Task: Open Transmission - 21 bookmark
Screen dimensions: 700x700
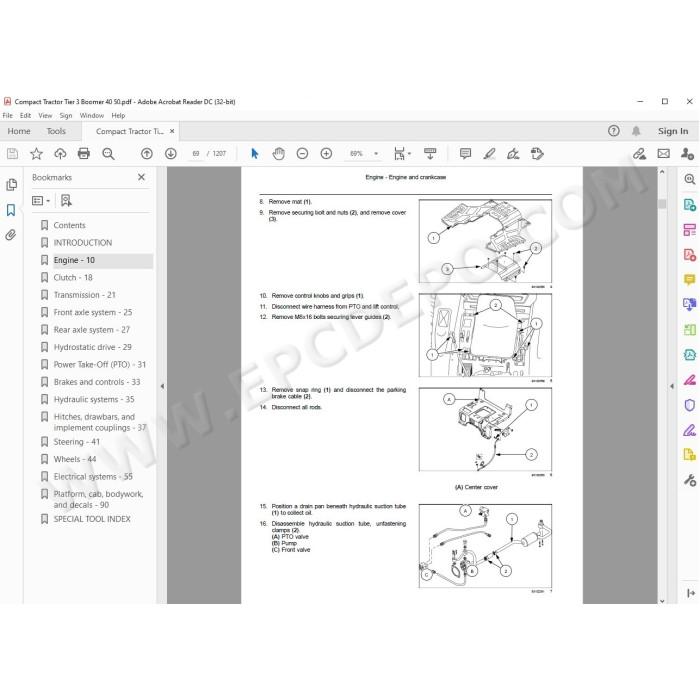Action: tap(84, 295)
